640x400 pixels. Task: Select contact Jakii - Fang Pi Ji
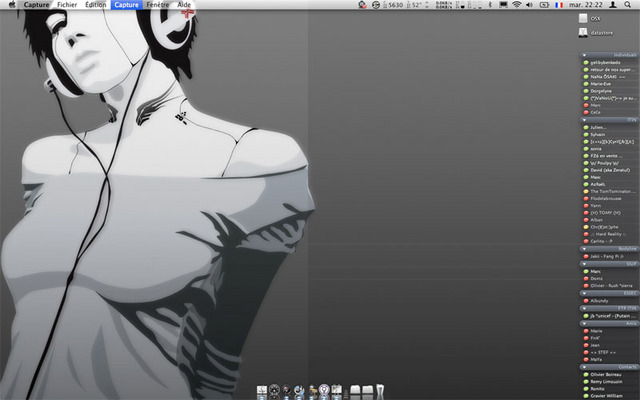pyautogui.click(x=609, y=256)
